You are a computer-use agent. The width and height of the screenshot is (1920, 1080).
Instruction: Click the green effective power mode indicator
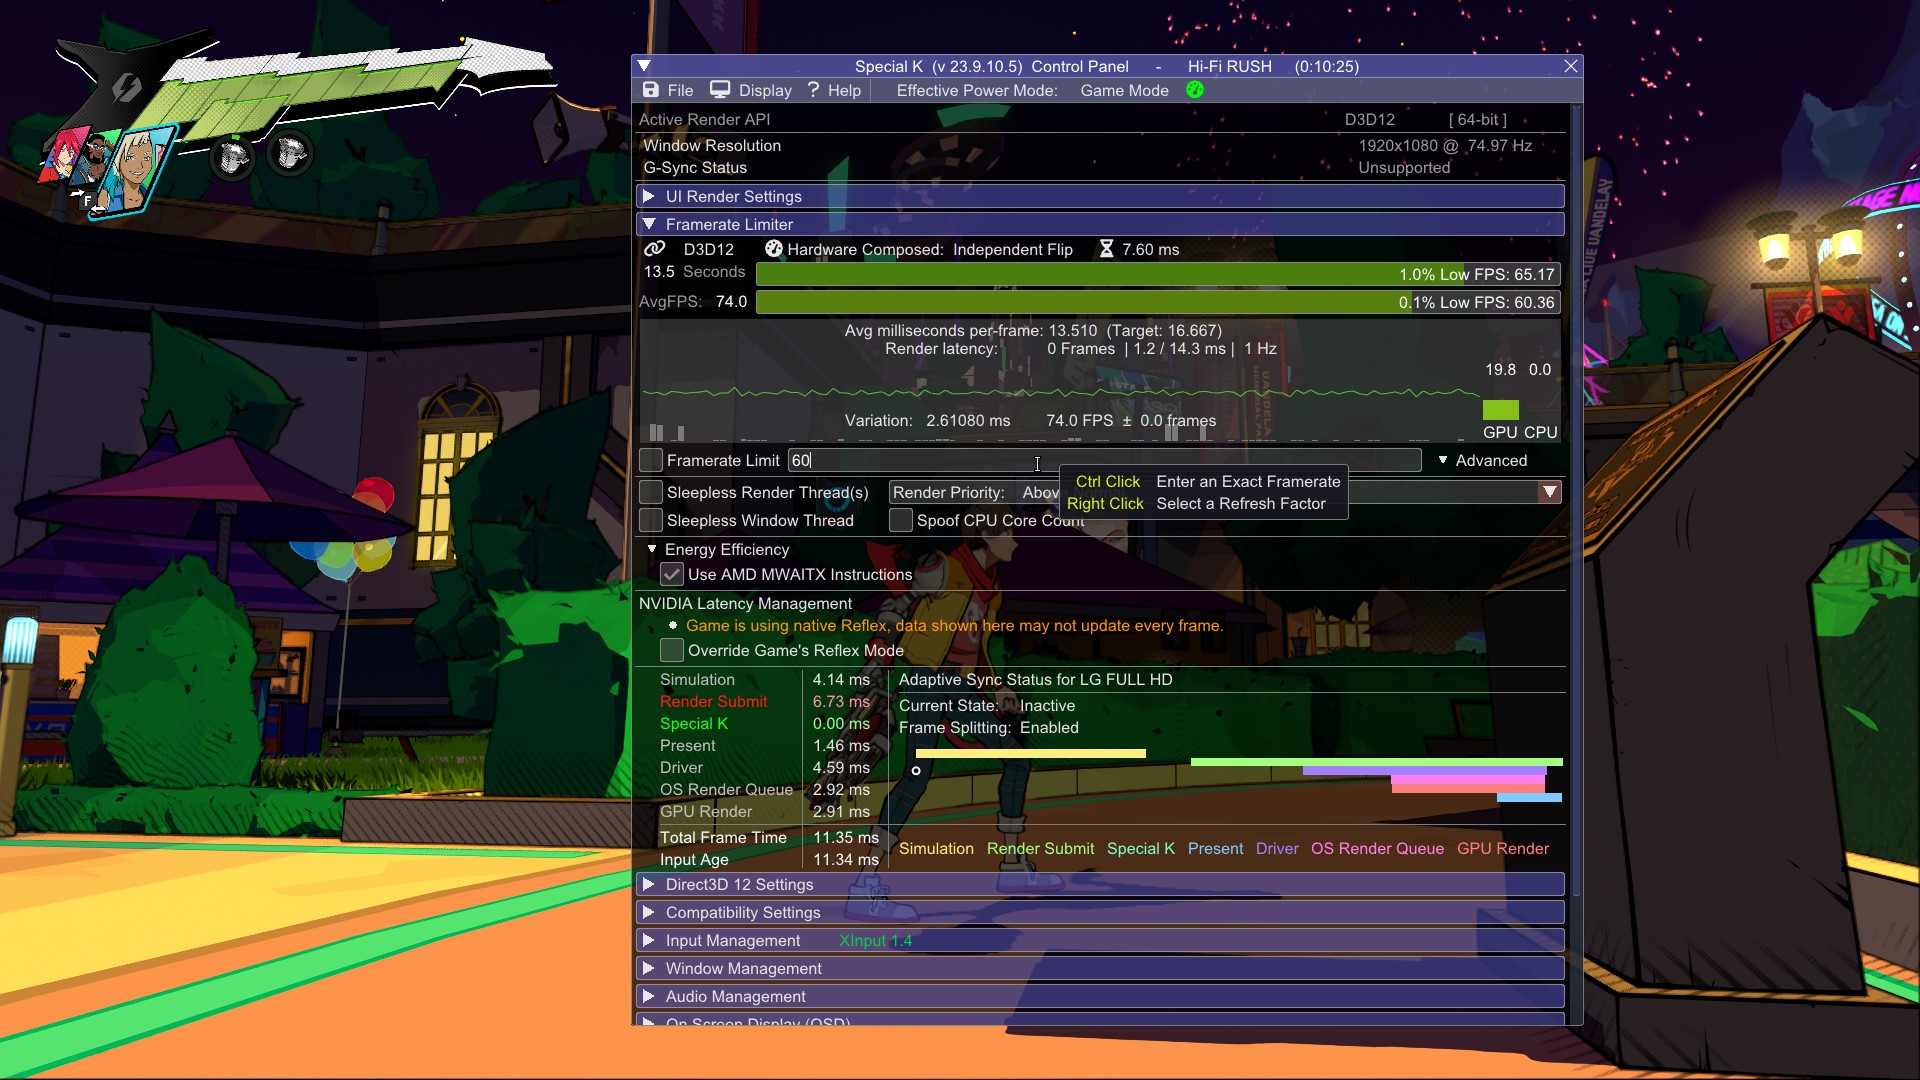point(1193,90)
